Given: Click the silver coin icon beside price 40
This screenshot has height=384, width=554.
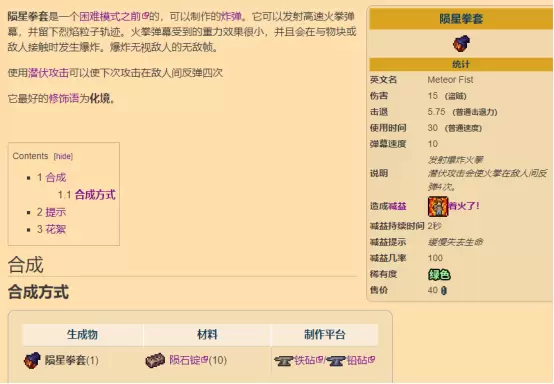Looking at the screenshot, I should tap(444, 291).
